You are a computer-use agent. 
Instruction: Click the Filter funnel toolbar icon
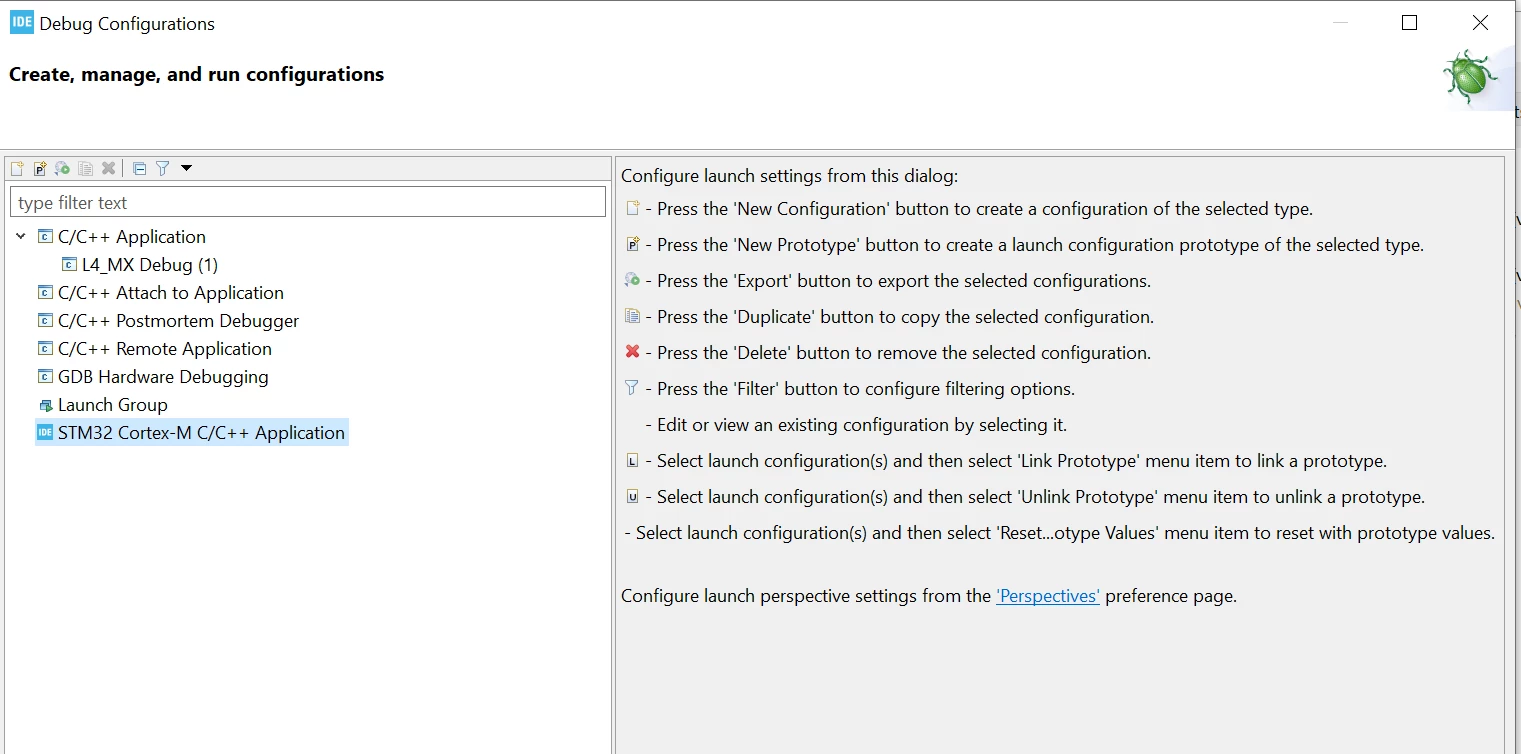[162, 169]
